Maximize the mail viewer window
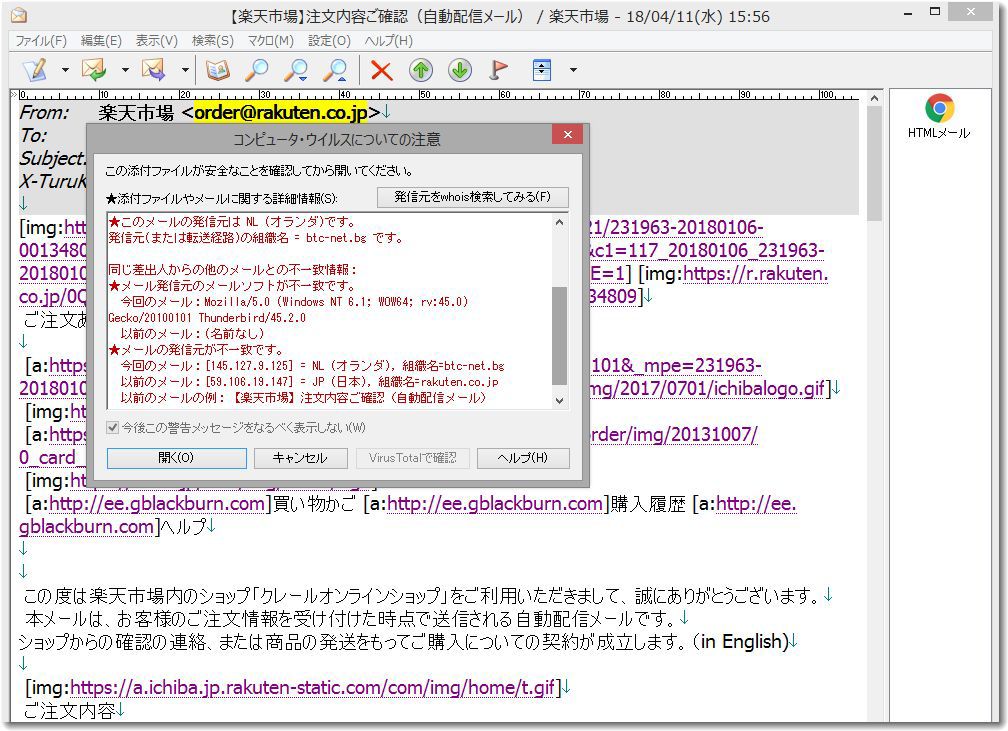This screenshot has height=731, width=1008. coord(935,12)
